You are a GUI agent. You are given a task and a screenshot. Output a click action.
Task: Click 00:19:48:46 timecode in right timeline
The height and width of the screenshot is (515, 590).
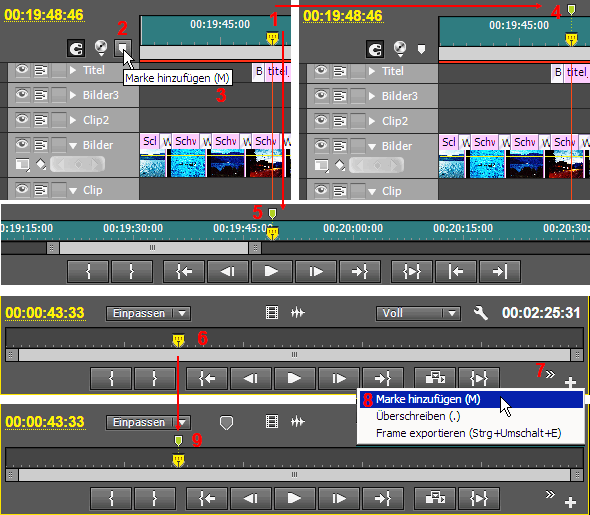pos(342,16)
